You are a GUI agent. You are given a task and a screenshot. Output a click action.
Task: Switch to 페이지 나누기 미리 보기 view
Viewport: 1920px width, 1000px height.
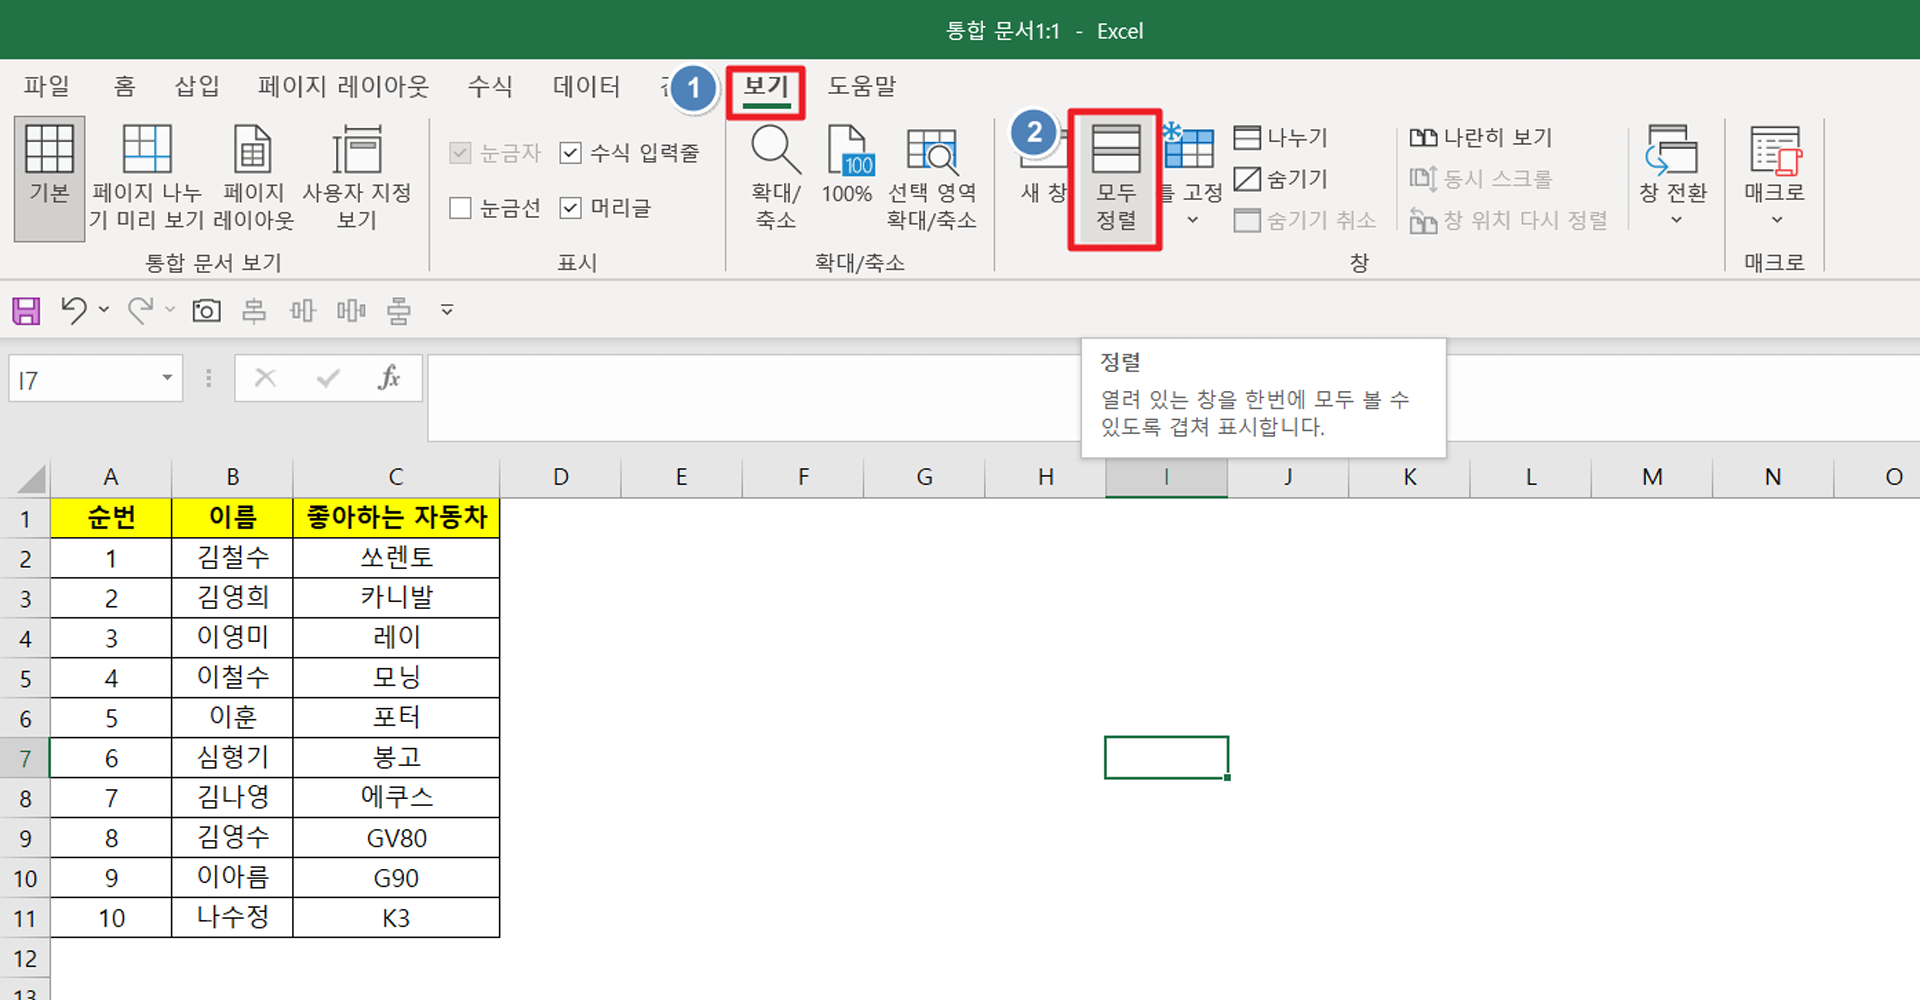pyautogui.click(x=147, y=178)
